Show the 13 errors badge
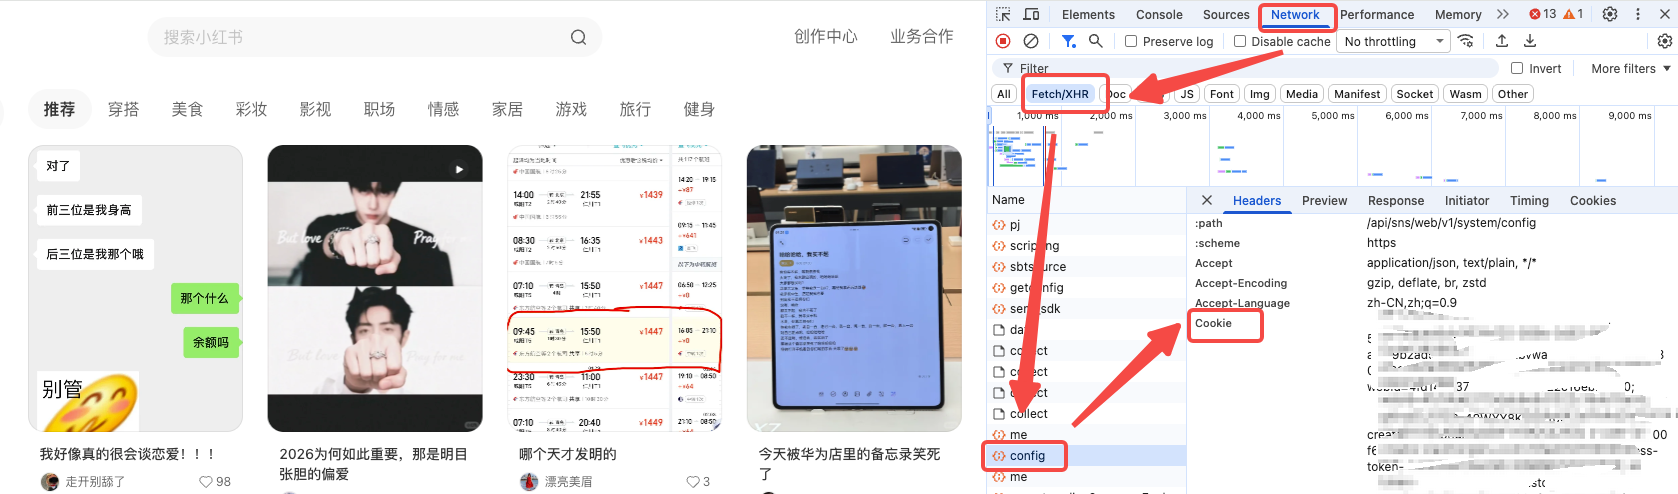Image resolution: width=1678 pixels, height=494 pixels. tap(1543, 14)
